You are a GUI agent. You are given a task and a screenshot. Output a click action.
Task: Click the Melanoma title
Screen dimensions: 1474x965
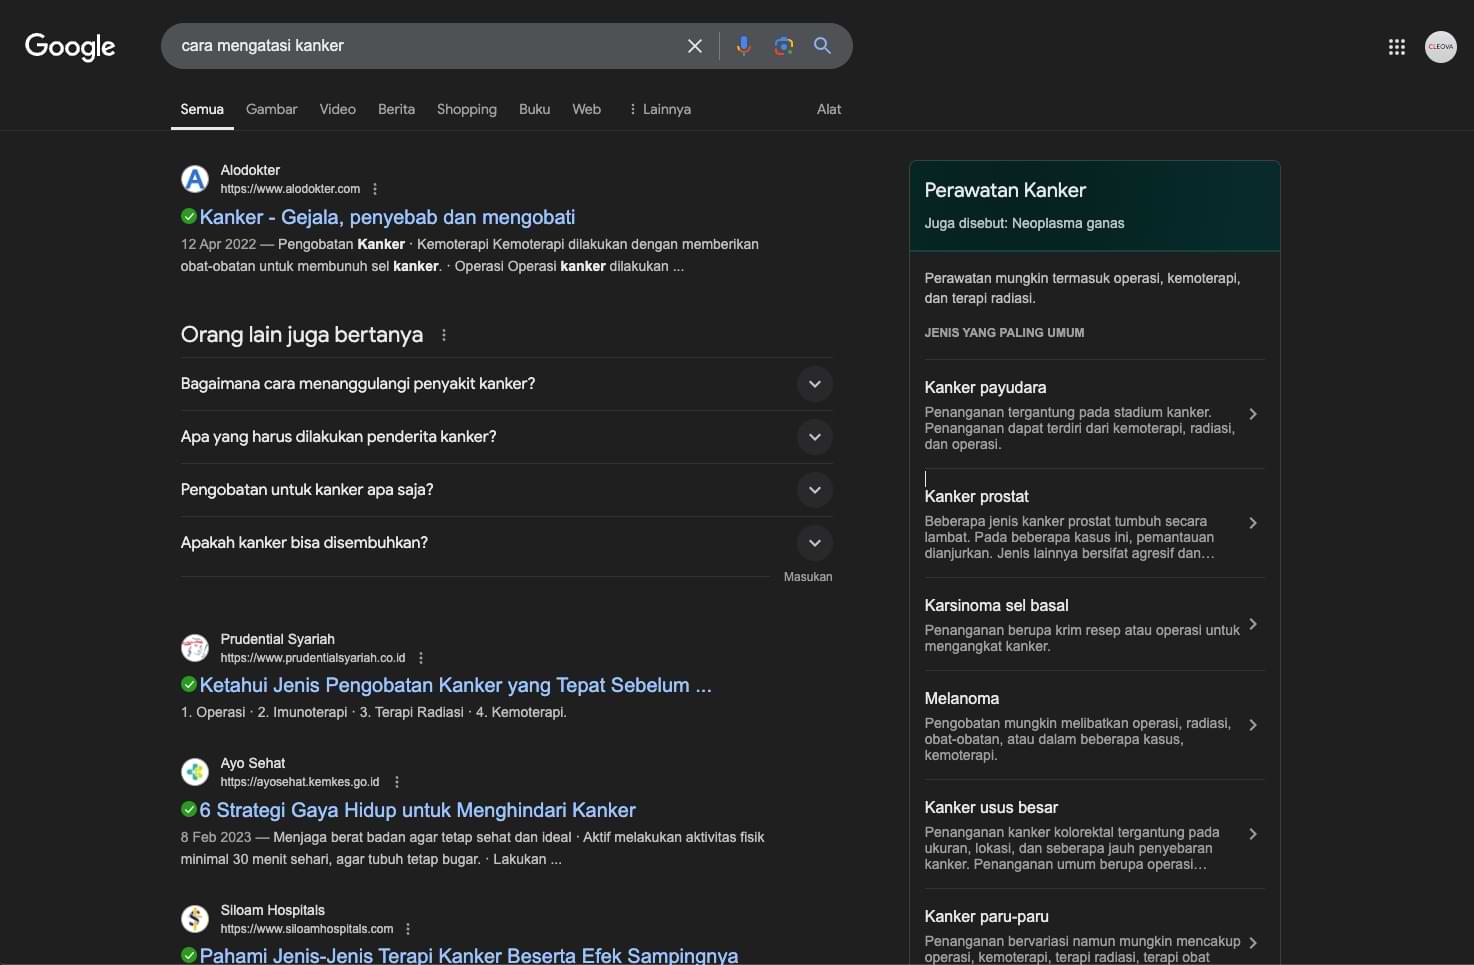point(962,699)
